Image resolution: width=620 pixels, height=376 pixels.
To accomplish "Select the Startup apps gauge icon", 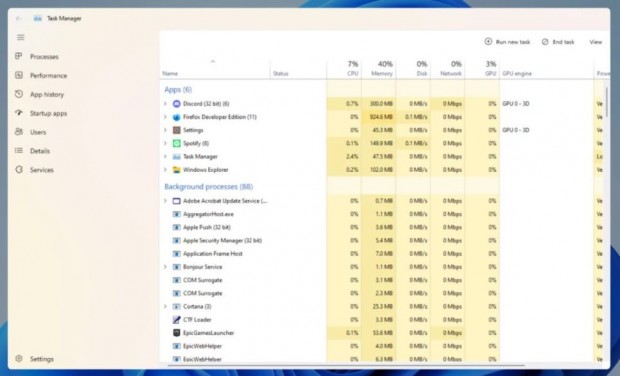I will (19, 113).
